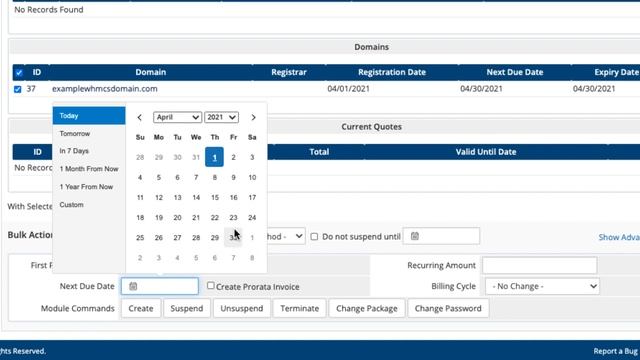The image size is (640, 360).
Task: Sort domains by Registration Date column header
Action: coord(392,72)
